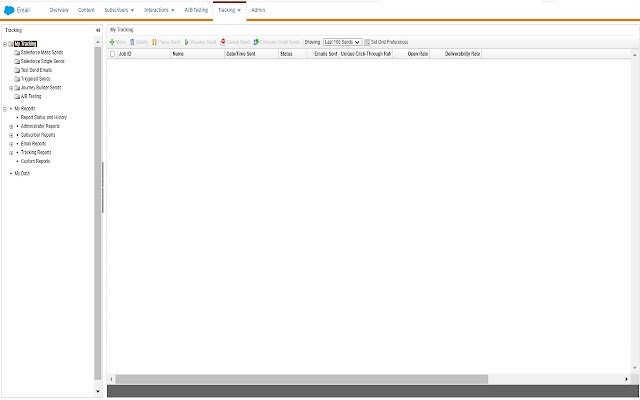Select the My Tracking folder
Viewport: 640px width, 400px height.
25,44
